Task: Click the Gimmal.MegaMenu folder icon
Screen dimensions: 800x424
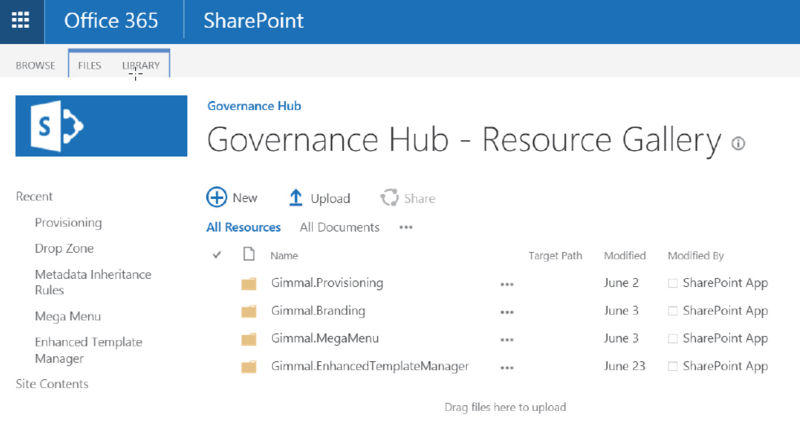Action: 250,339
